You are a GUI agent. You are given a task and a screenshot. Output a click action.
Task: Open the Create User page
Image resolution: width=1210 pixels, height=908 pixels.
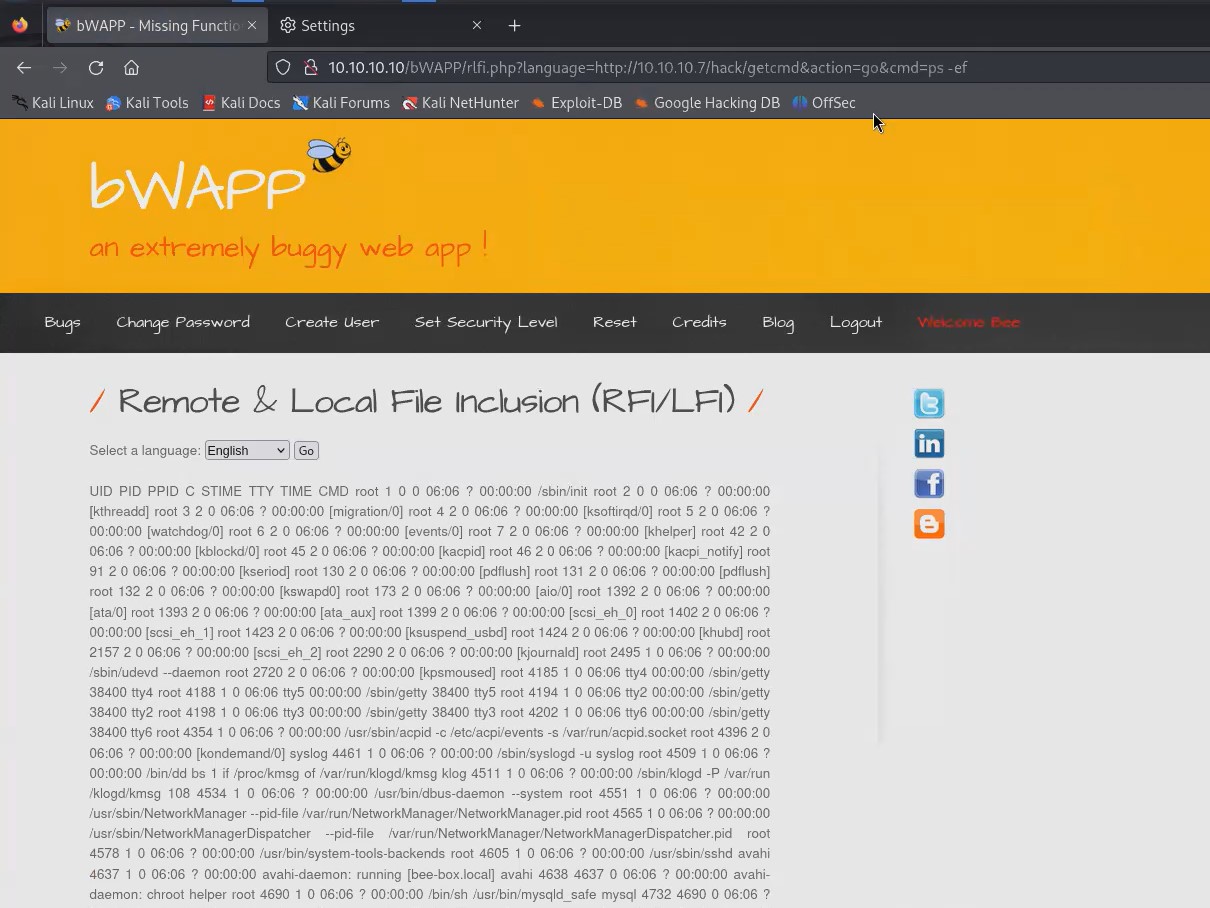pyautogui.click(x=332, y=322)
